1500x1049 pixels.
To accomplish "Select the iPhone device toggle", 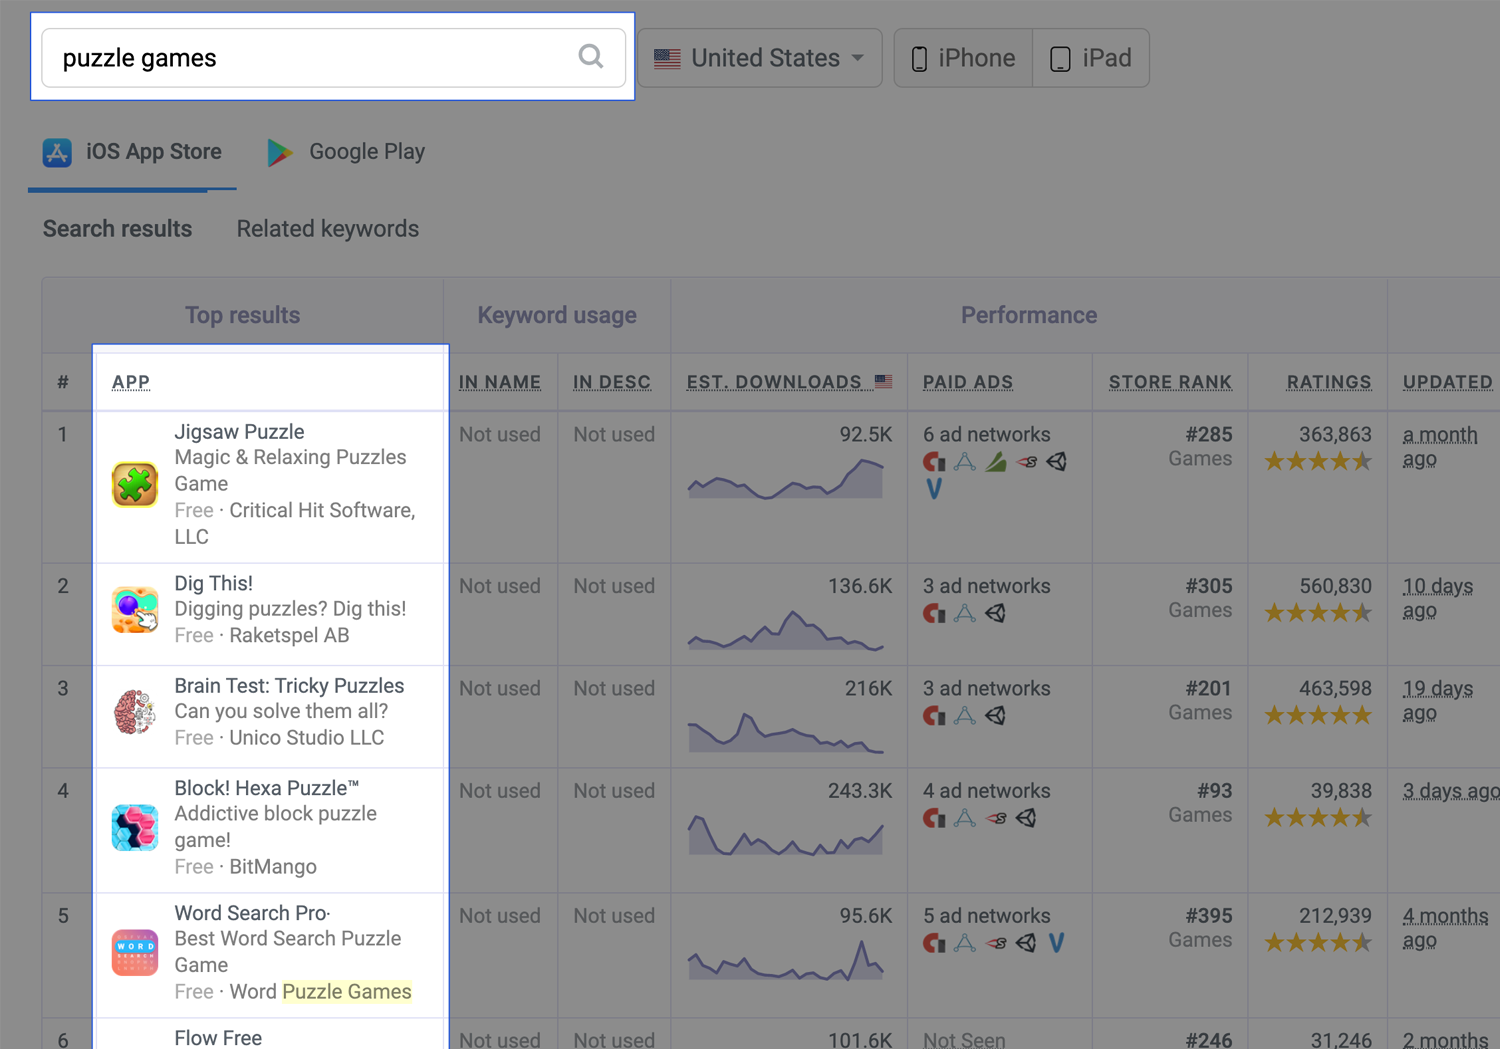I will 963,58.
